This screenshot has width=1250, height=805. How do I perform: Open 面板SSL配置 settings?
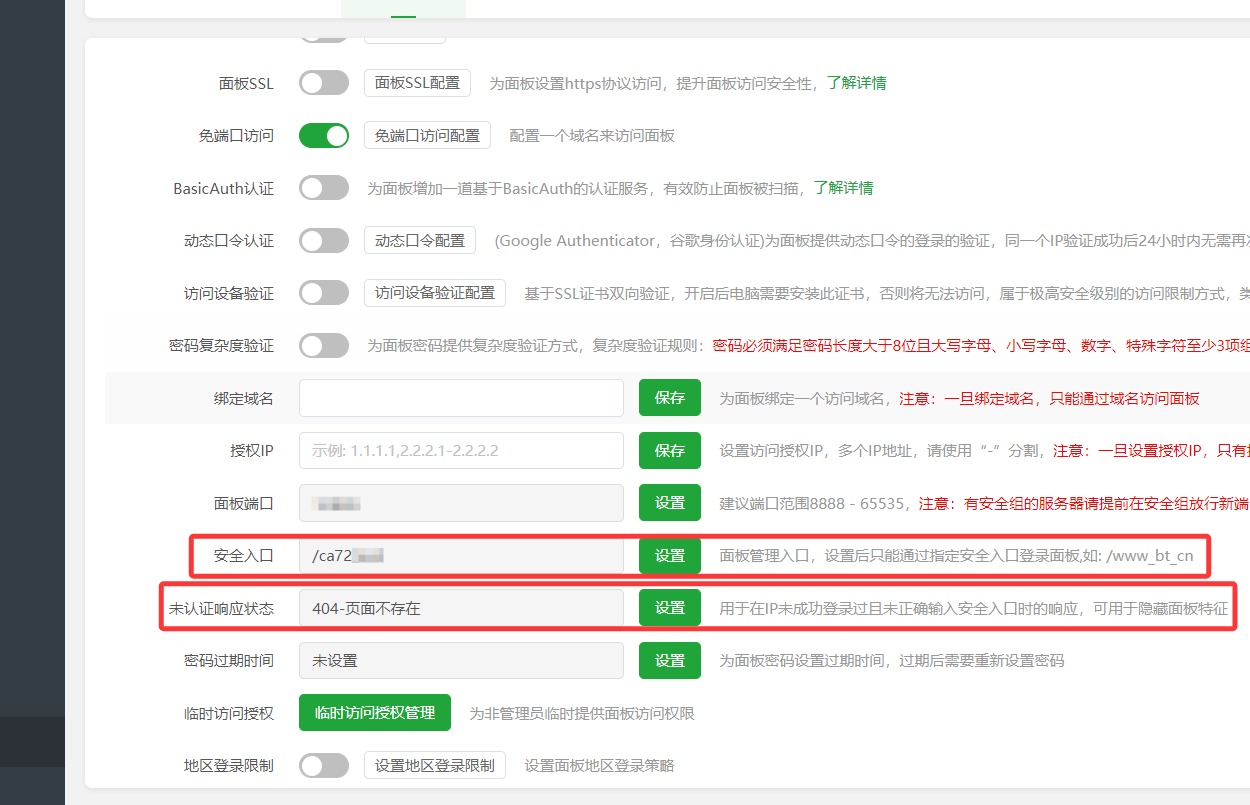click(x=417, y=83)
